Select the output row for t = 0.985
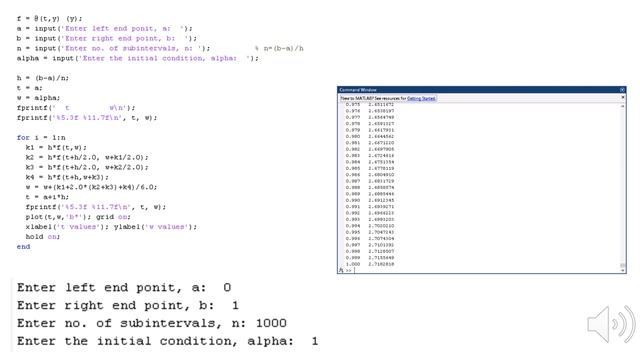Image resolution: width=640 pixels, height=360 pixels. [x=370, y=168]
